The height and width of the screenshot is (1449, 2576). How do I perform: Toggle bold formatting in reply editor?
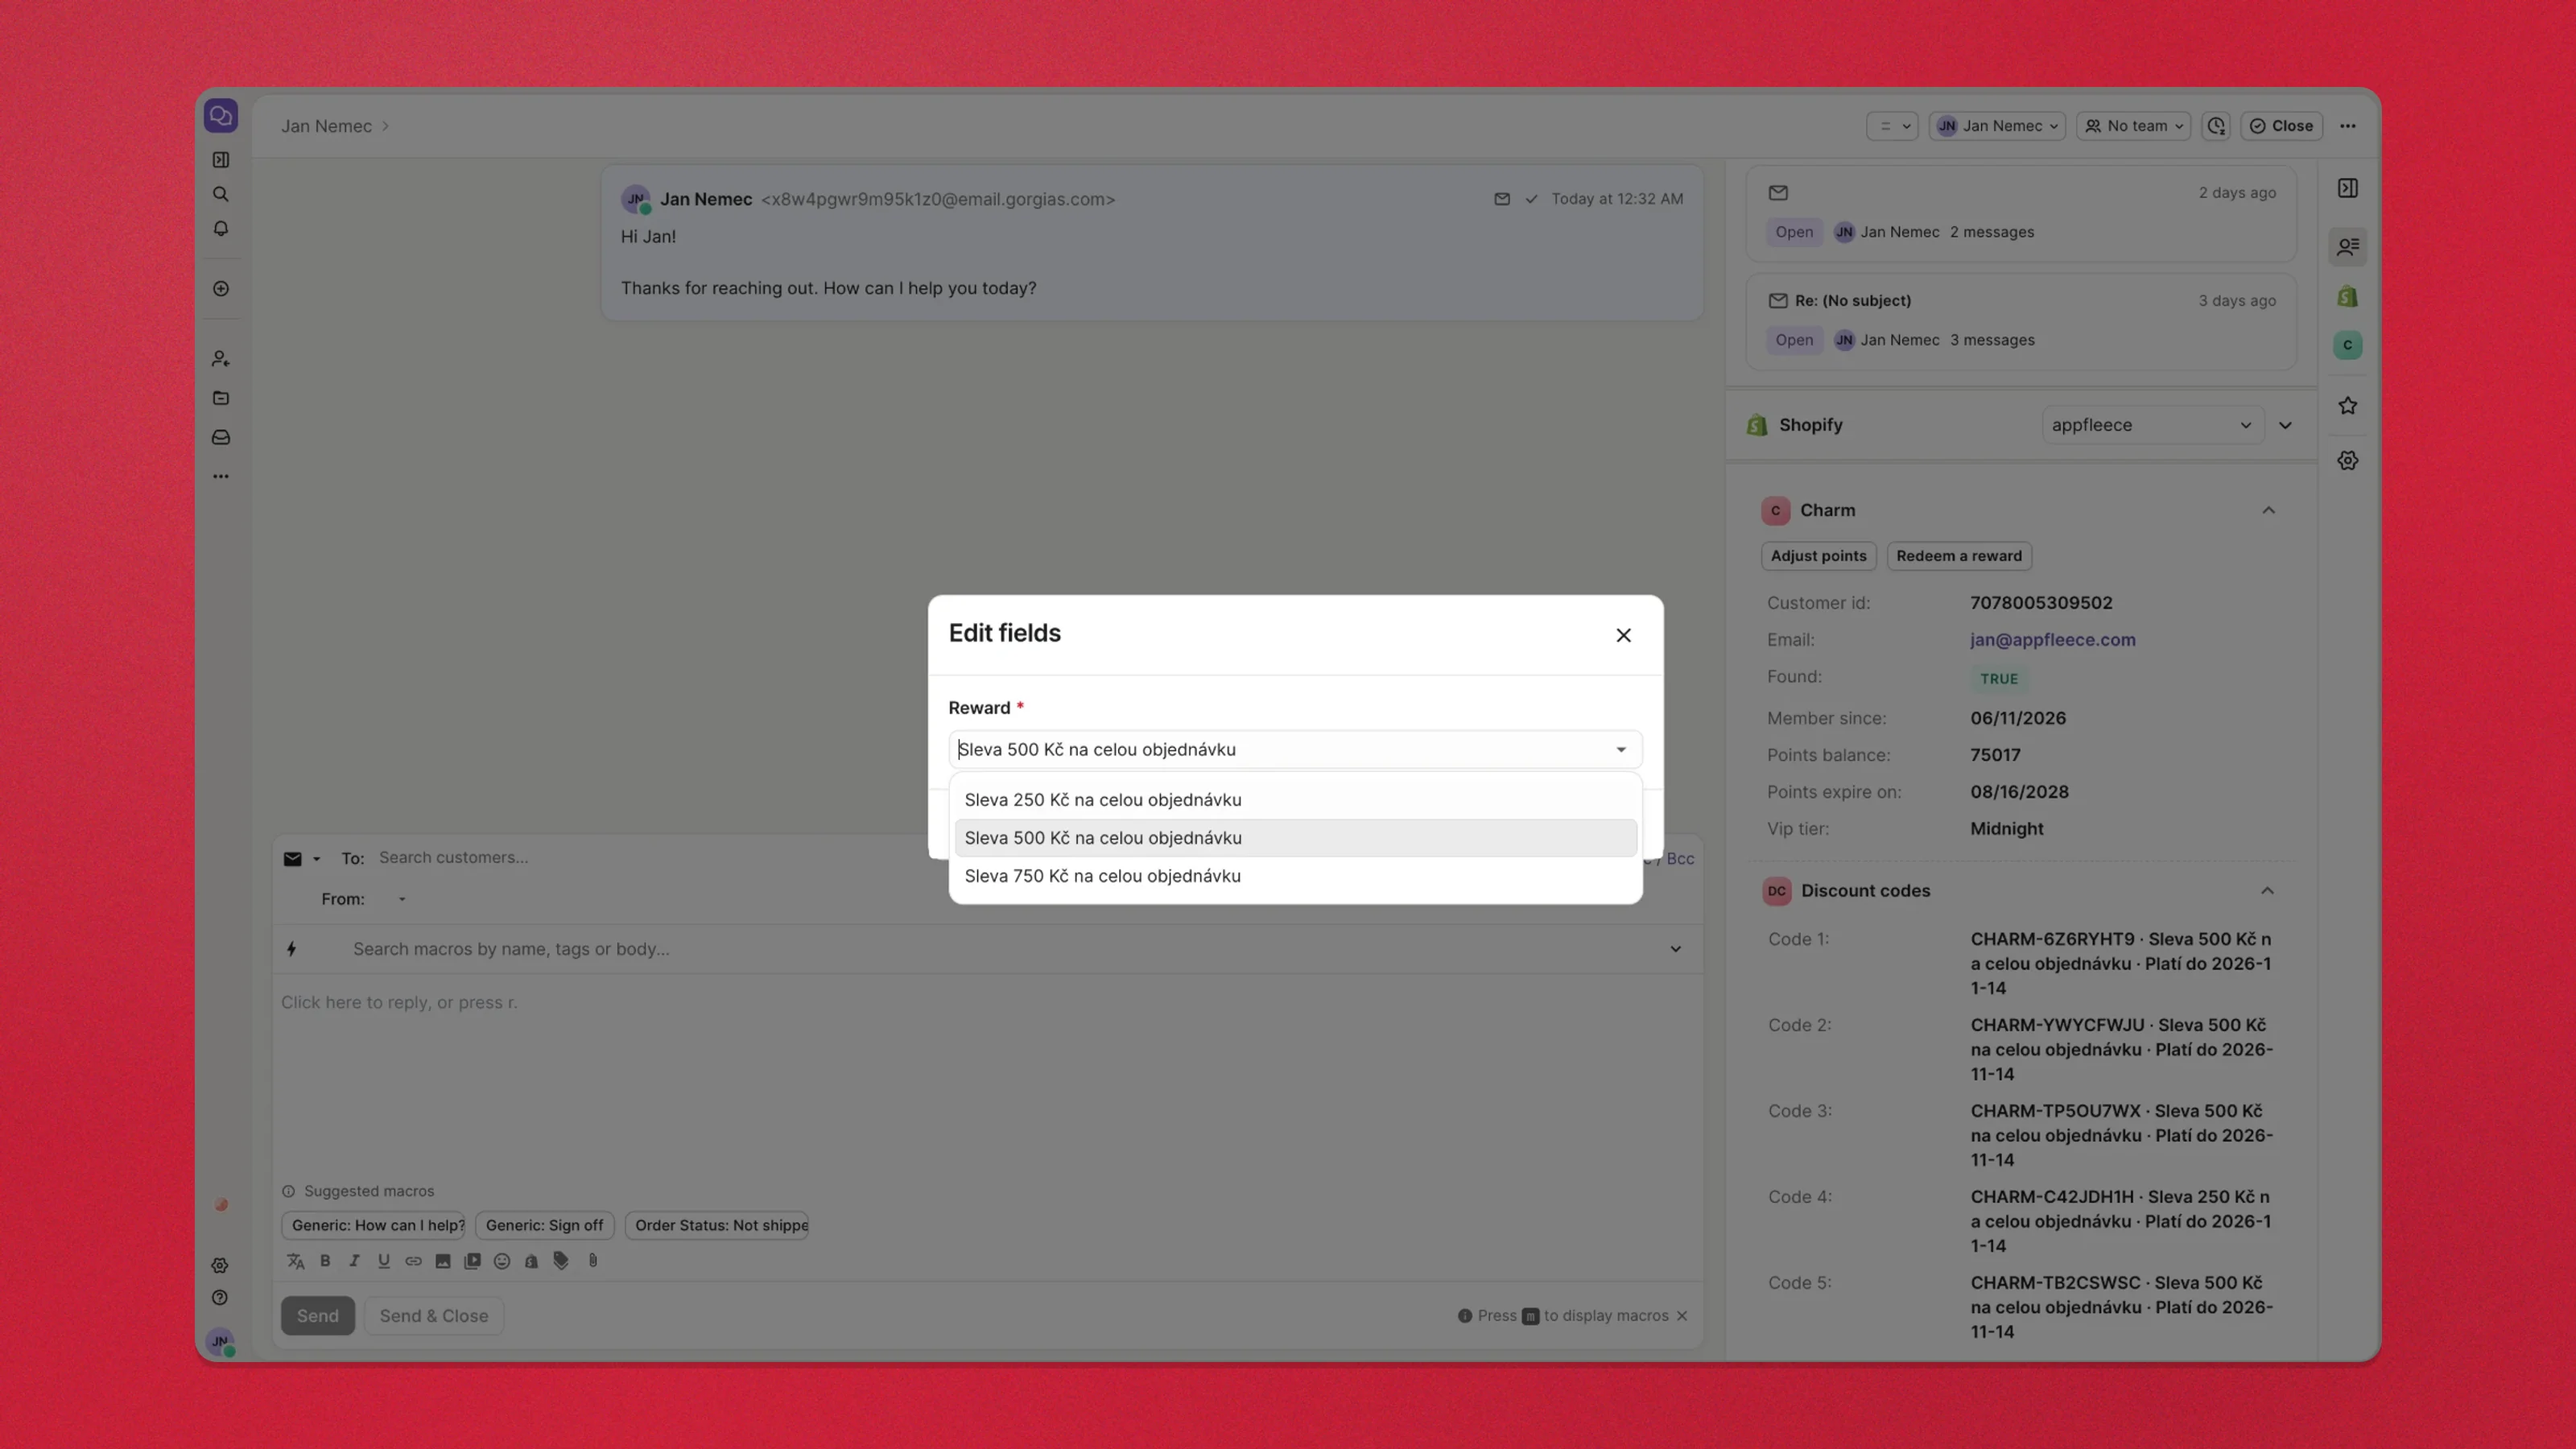(325, 1262)
